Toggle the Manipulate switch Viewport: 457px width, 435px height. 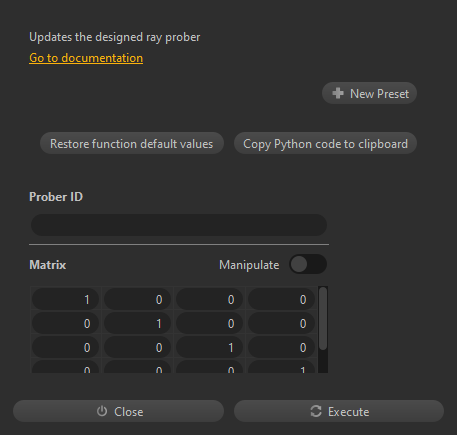308,264
